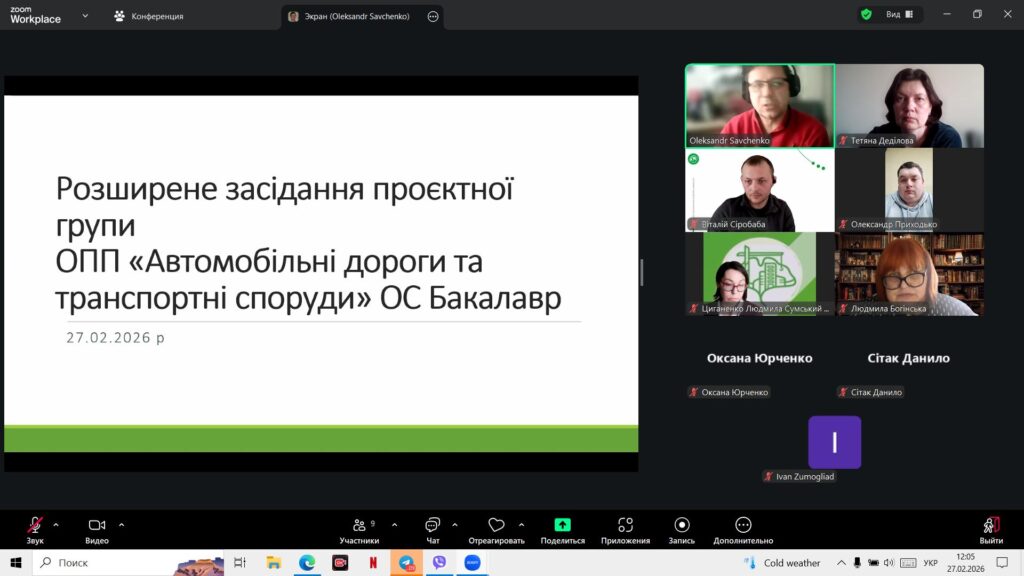The image size is (1024, 576).
Task: Expand the audio options arrow beside Звук
Action: 56,524
